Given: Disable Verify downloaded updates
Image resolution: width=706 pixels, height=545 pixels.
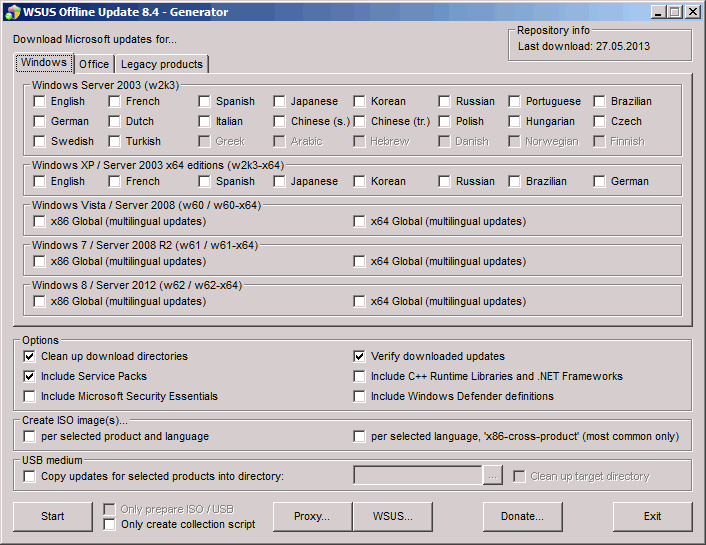Looking at the screenshot, I should point(359,356).
